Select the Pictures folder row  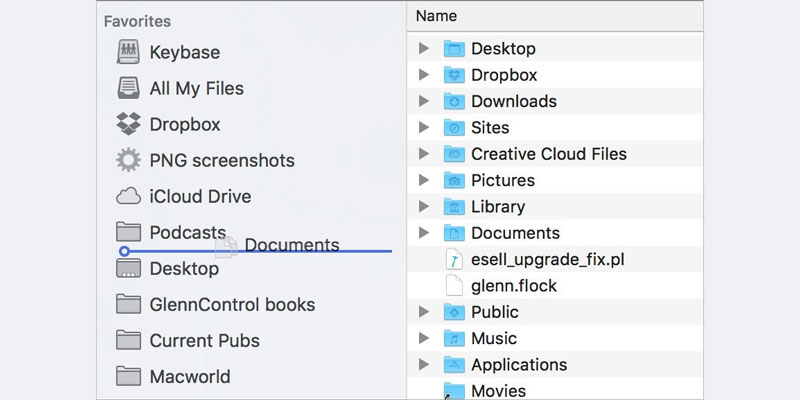click(x=502, y=180)
